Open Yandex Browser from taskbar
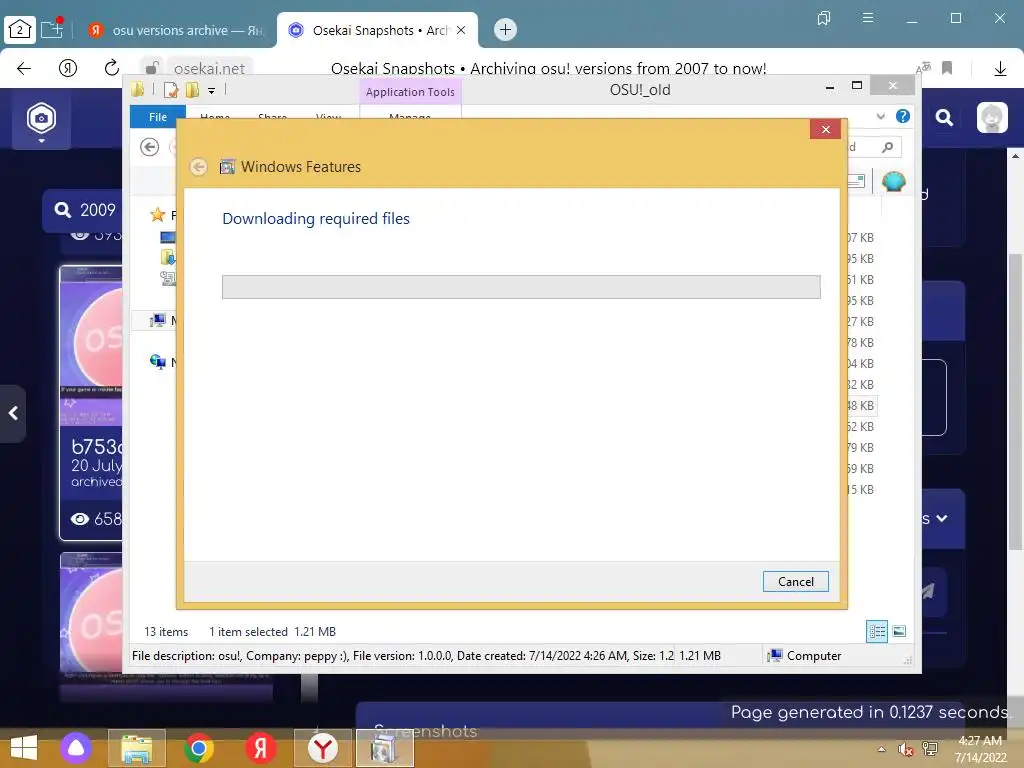Screen dimensions: 1024x768 coord(323,748)
